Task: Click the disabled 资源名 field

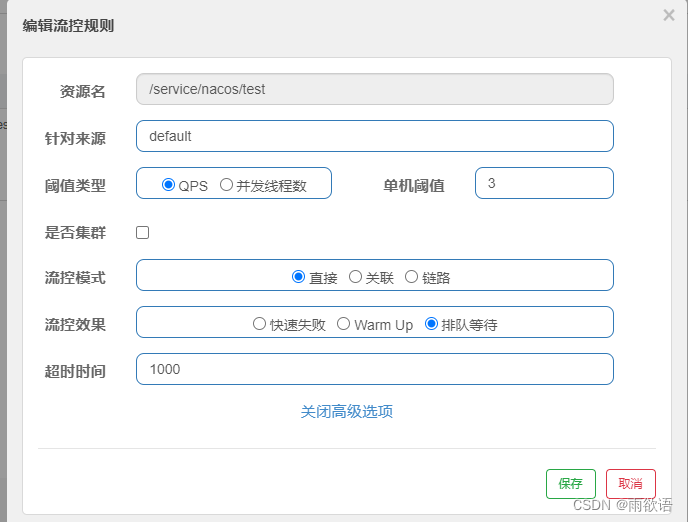Action: pos(375,89)
